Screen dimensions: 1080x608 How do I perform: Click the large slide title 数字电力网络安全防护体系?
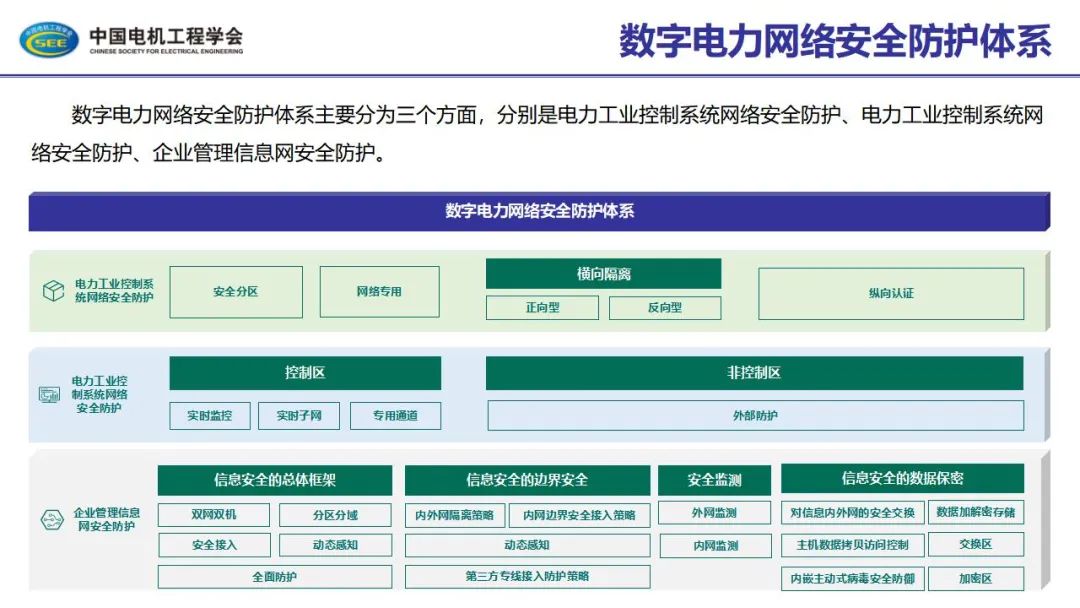[x=835, y=40]
